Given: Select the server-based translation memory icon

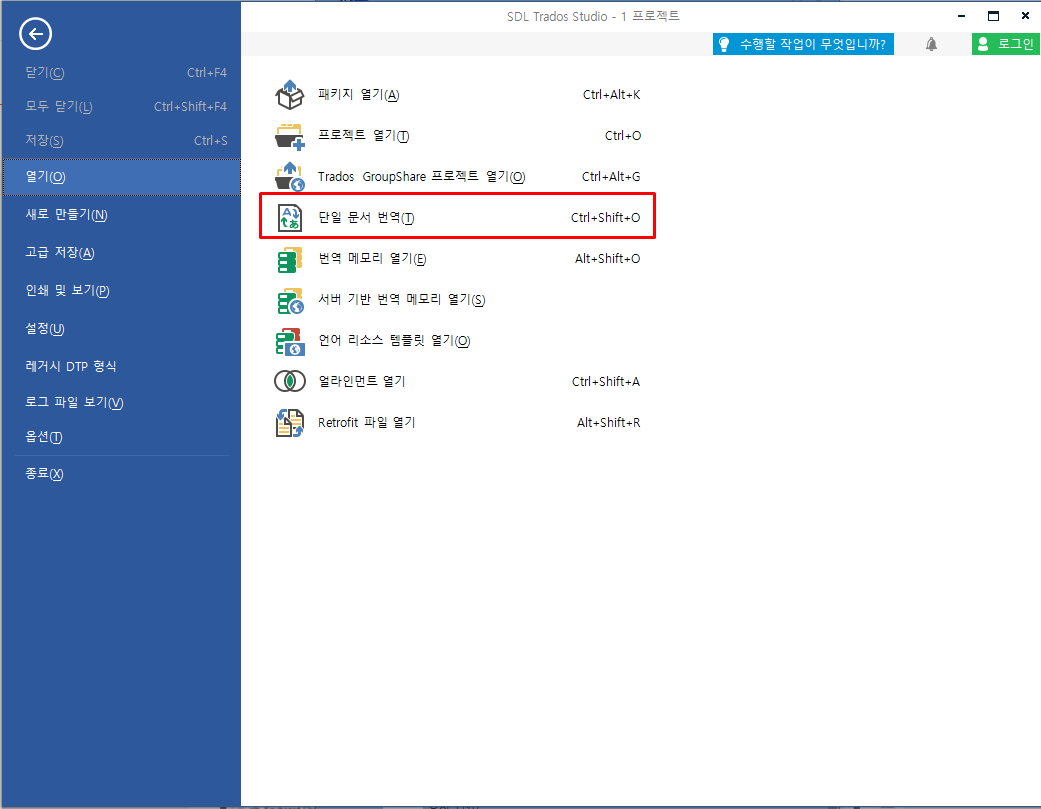Looking at the screenshot, I should point(289,299).
